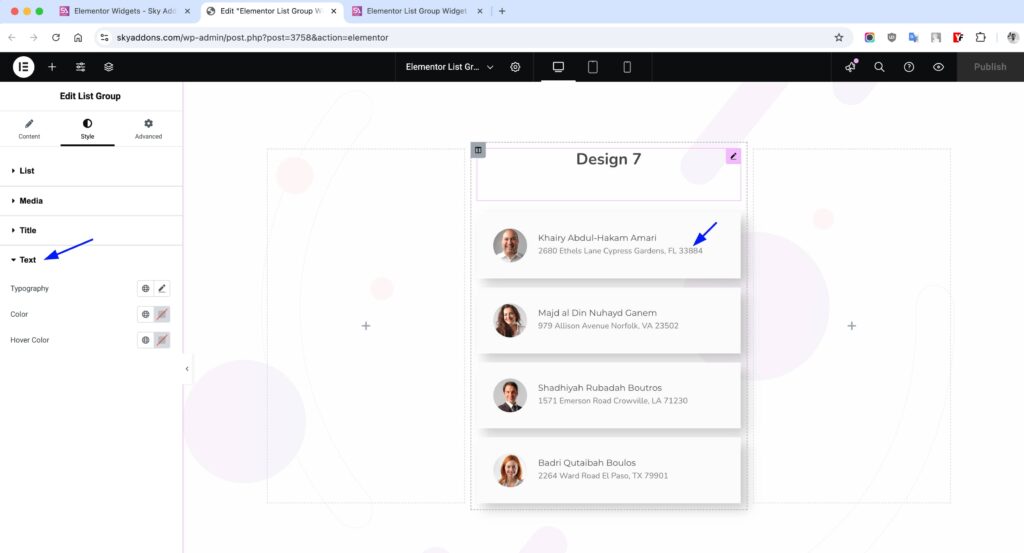Screen dimensions: 1024x553
Task: Switch to desktop preview mode
Action: click(558, 67)
